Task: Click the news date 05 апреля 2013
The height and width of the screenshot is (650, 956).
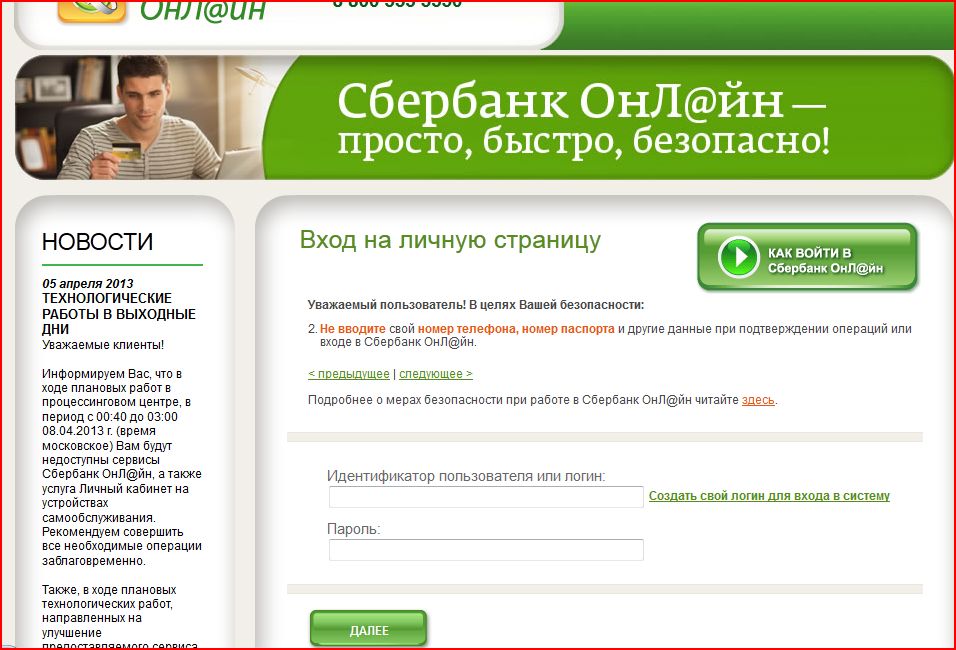Action: pyautogui.click(x=87, y=284)
